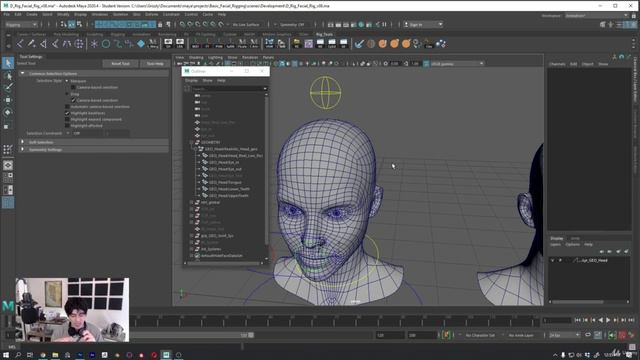
Task: Open Shading menu in viewport panel
Action: click(196, 58)
